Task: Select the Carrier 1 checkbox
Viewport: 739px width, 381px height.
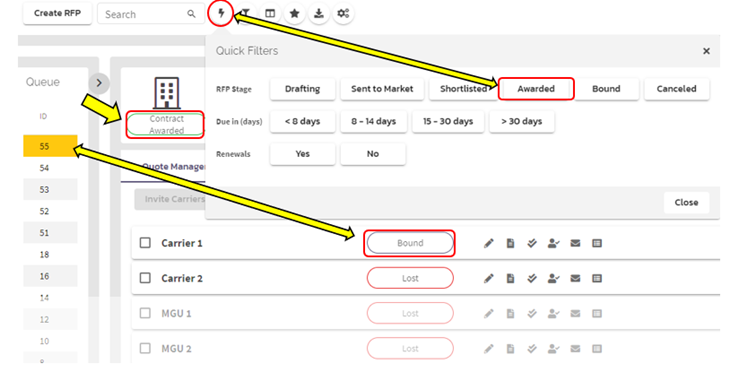Action: 145,243
